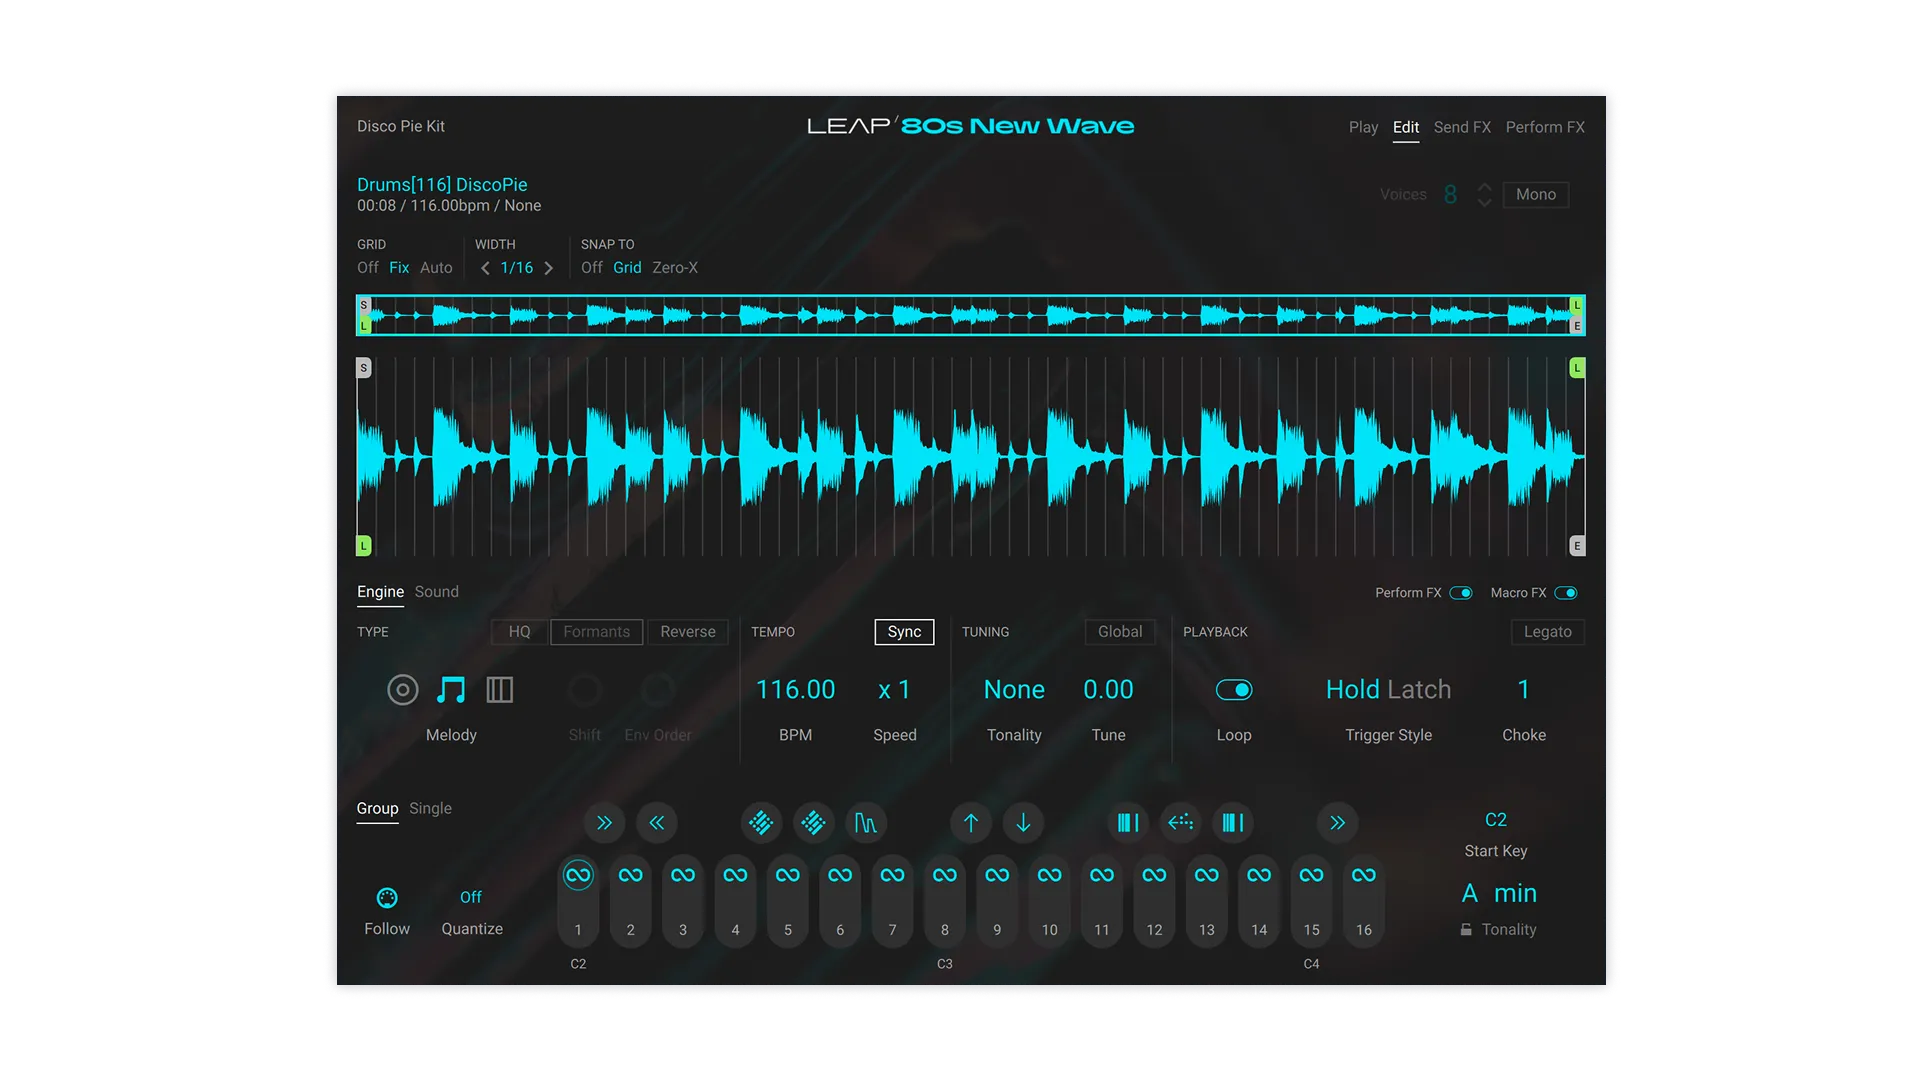Select the Slice bars engine type icon
Viewport: 1920px width, 1080px height.
499,690
